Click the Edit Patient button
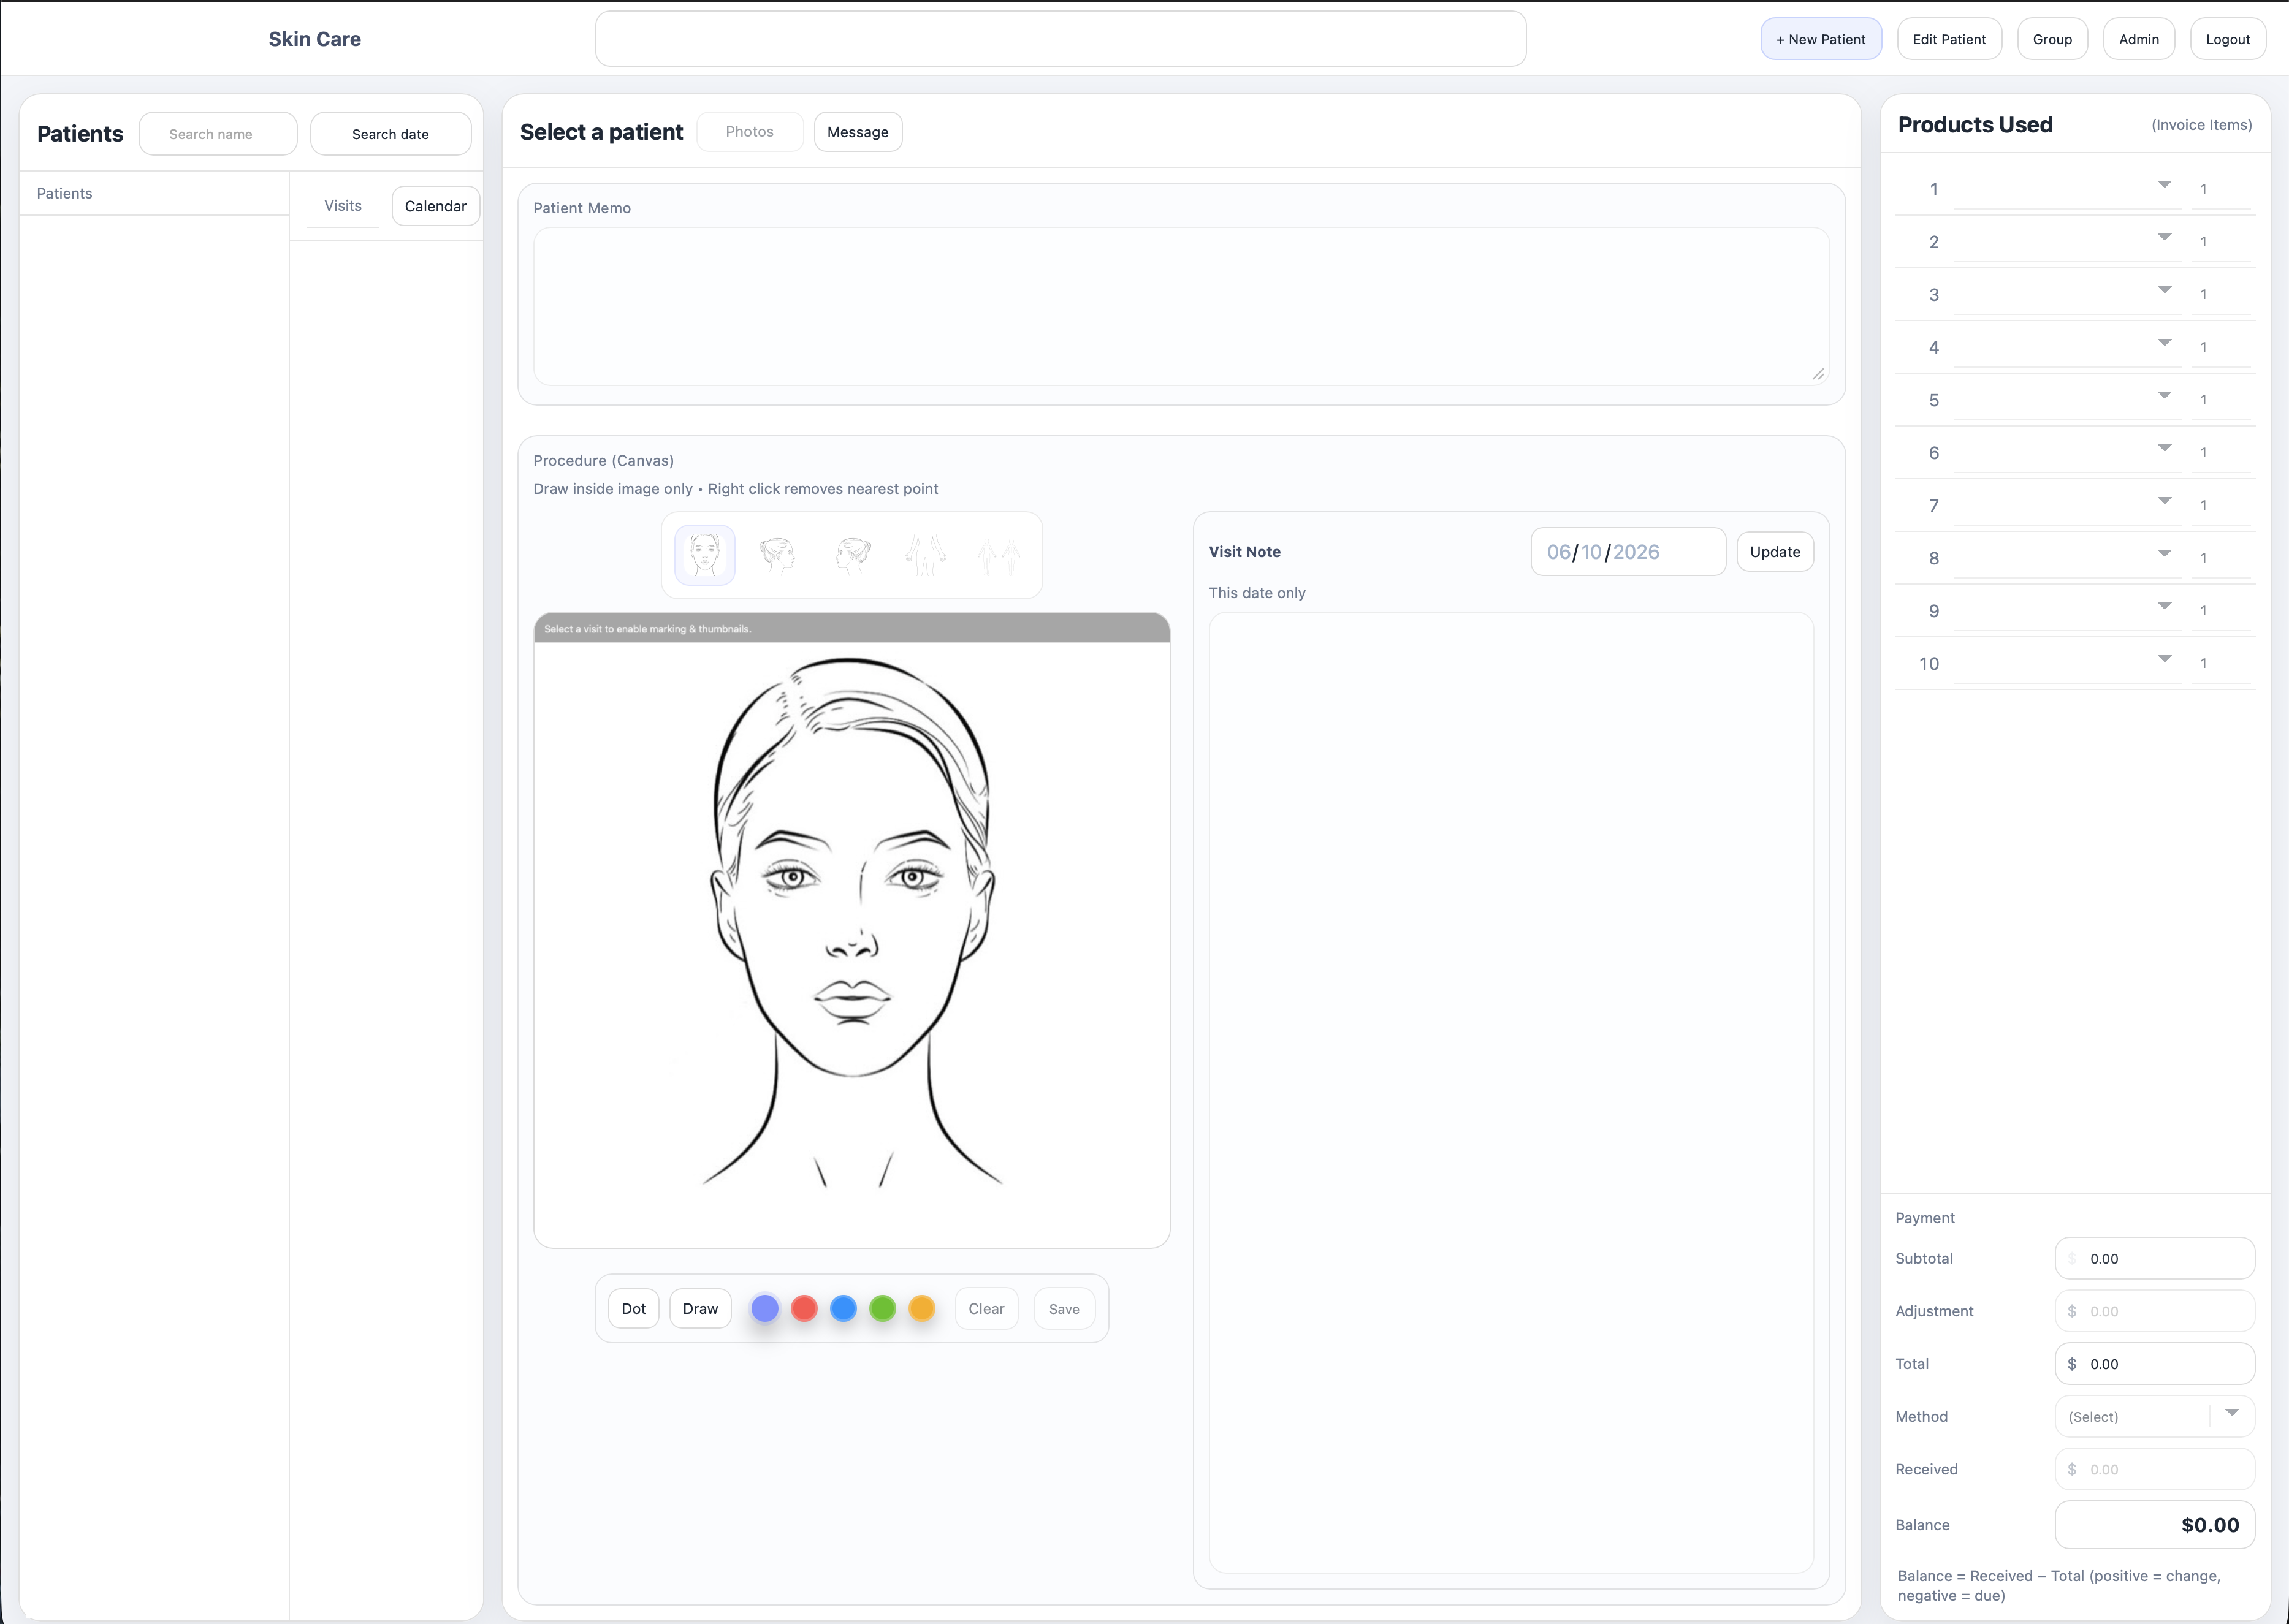The height and width of the screenshot is (1624, 2289). click(x=1949, y=39)
